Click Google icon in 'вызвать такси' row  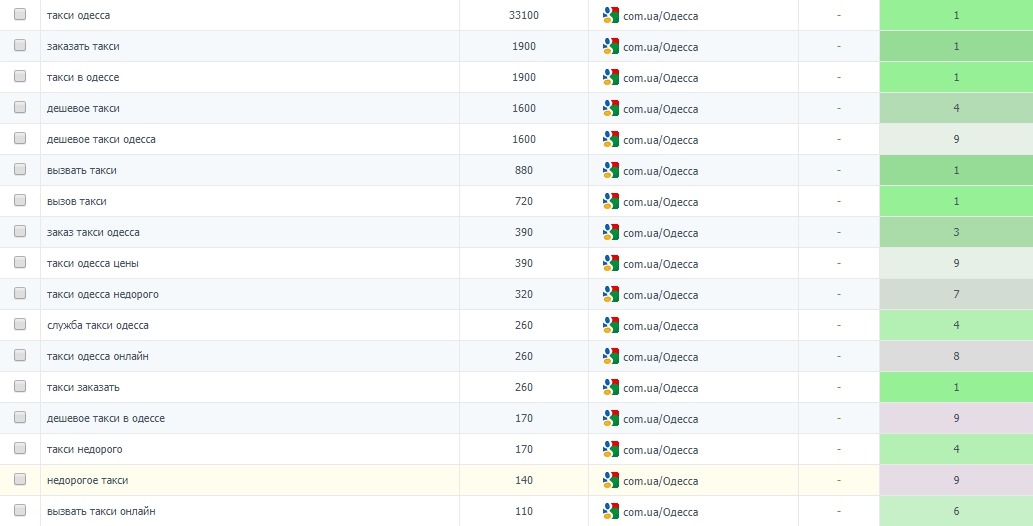(611, 170)
